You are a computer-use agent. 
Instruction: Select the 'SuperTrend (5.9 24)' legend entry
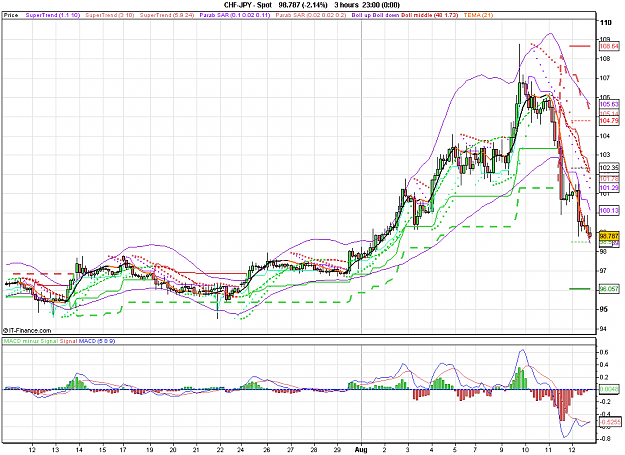[x=167, y=15]
